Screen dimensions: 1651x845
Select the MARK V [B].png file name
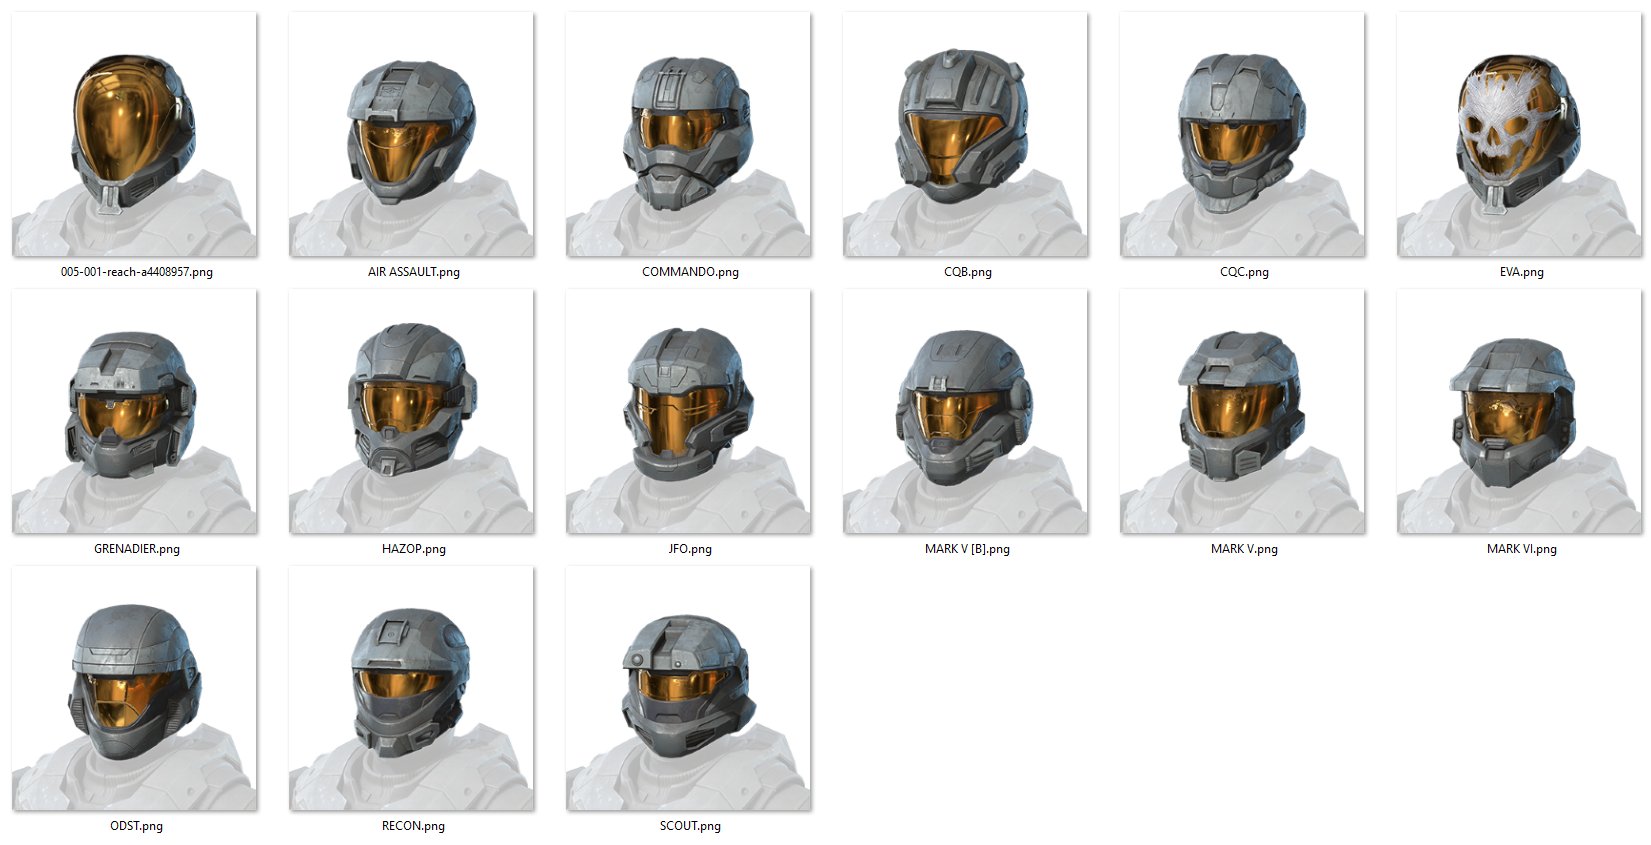point(967,549)
